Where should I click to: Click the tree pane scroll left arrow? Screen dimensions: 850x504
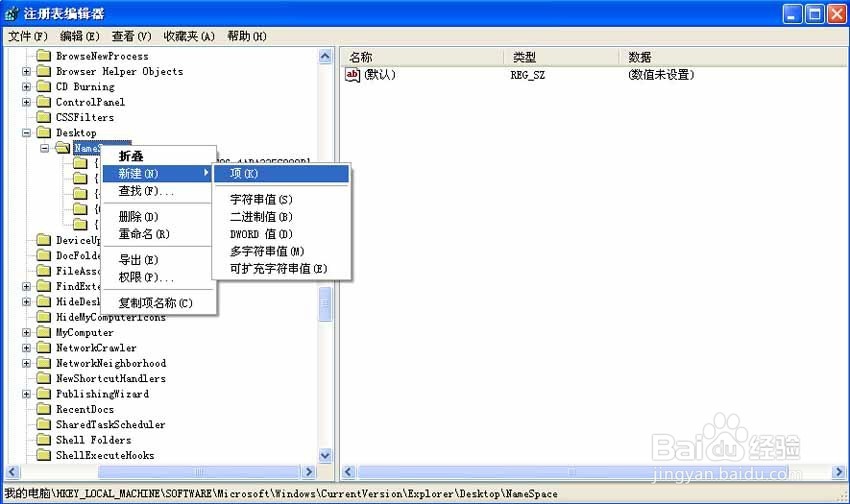pyautogui.click(x=12, y=472)
